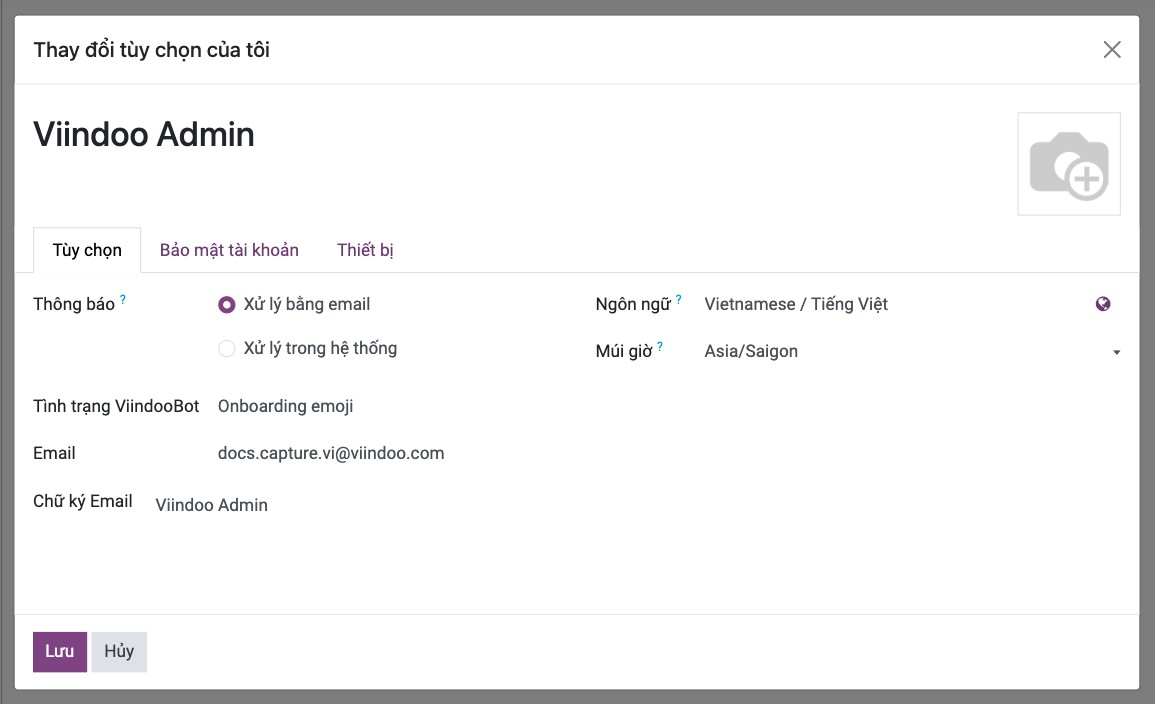Select 'Xử lý trong hệ thống' radio option
The width and height of the screenshot is (1155, 704).
point(227,348)
